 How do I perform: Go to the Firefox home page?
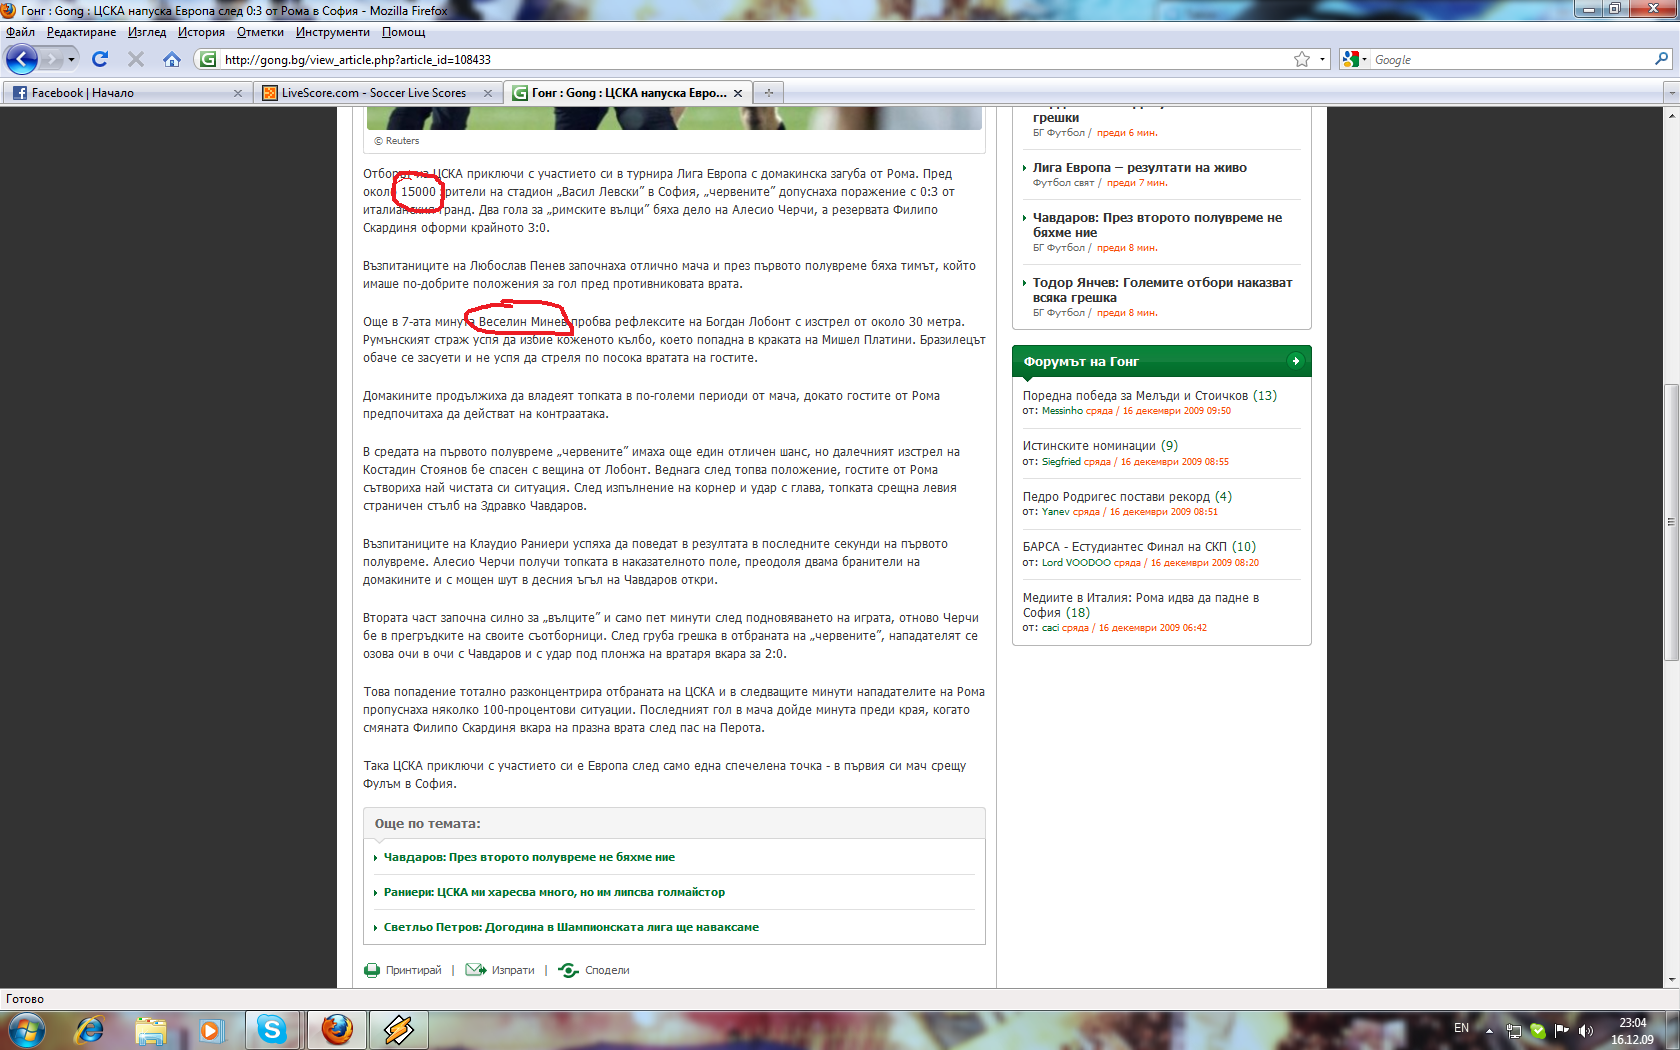pos(172,60)
